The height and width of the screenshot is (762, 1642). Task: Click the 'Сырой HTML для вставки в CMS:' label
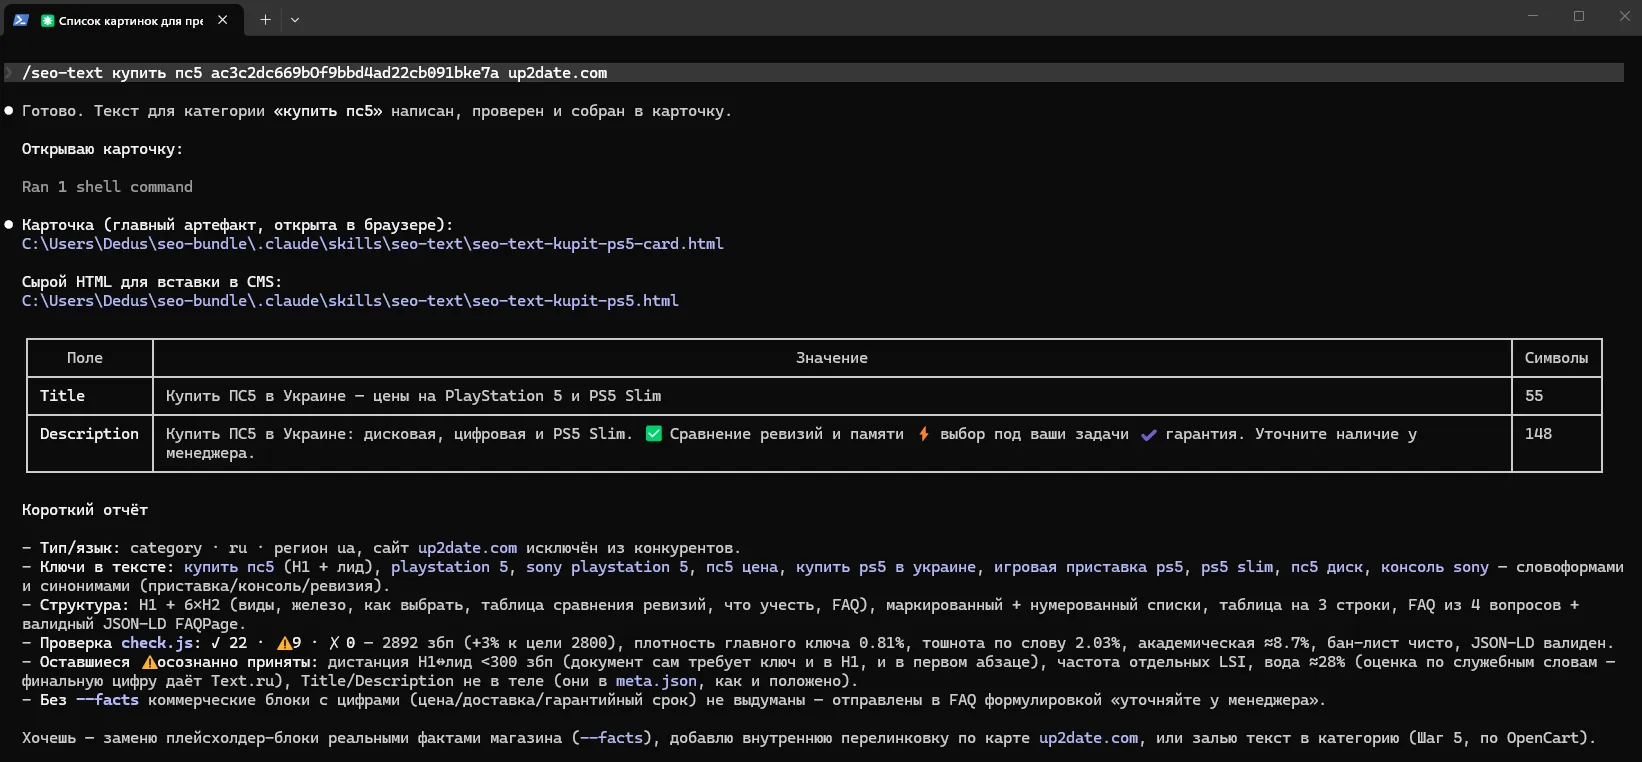point(152,282)
